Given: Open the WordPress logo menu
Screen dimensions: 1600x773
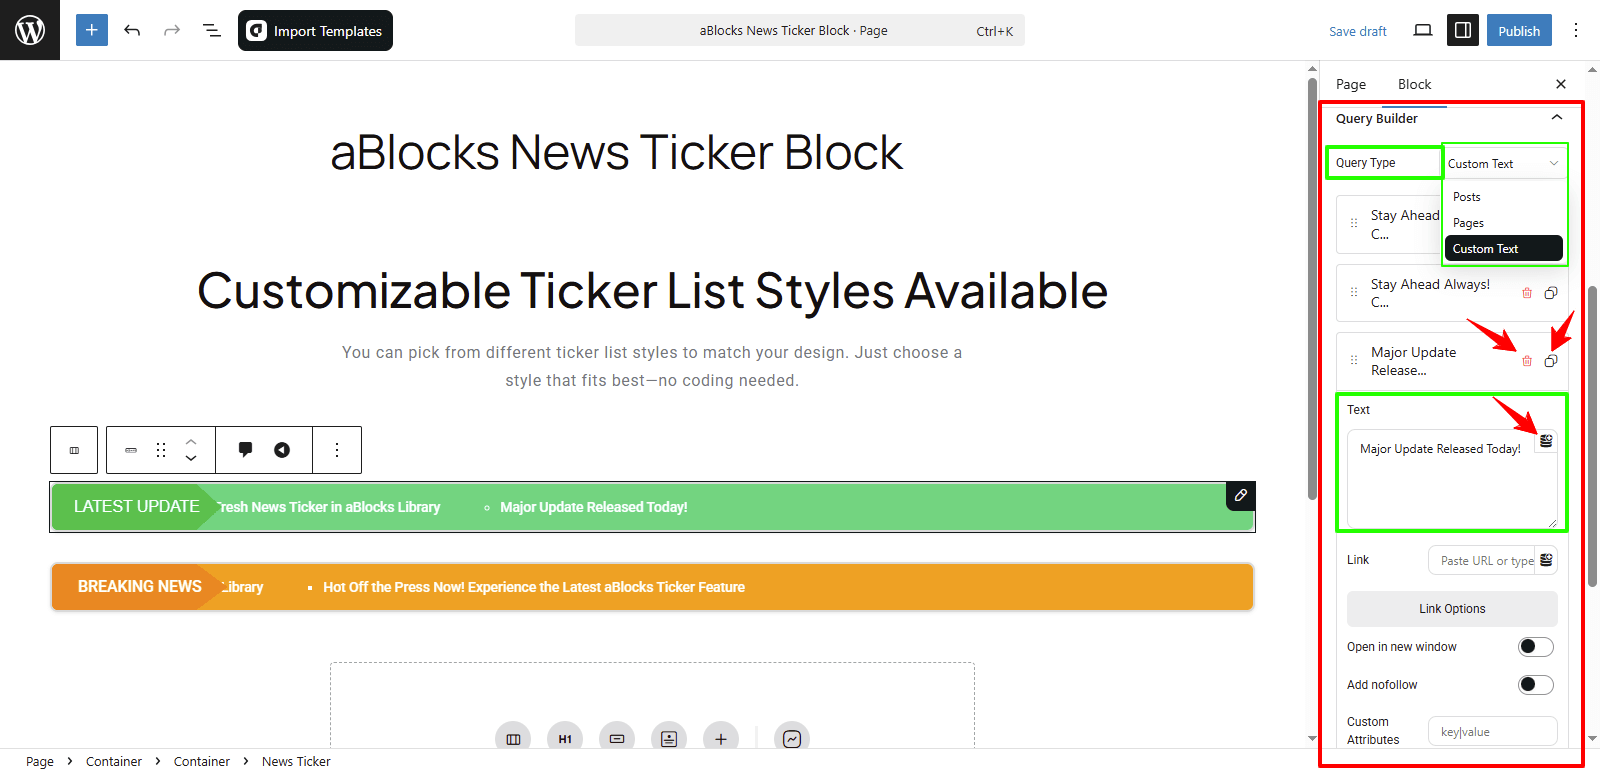Looking at the screenshot, I should tap(30, 30).
